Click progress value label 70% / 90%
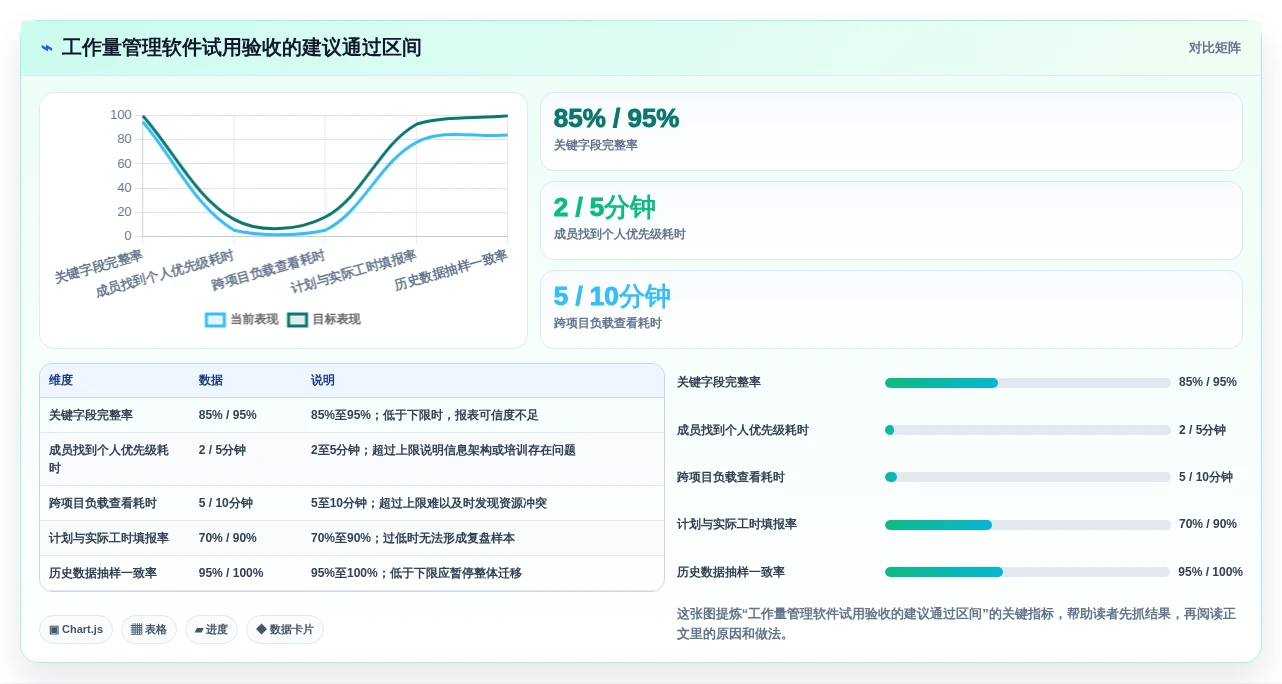Image resolution: width=1282 pixels, height=684 pixels. point(1208,524)
